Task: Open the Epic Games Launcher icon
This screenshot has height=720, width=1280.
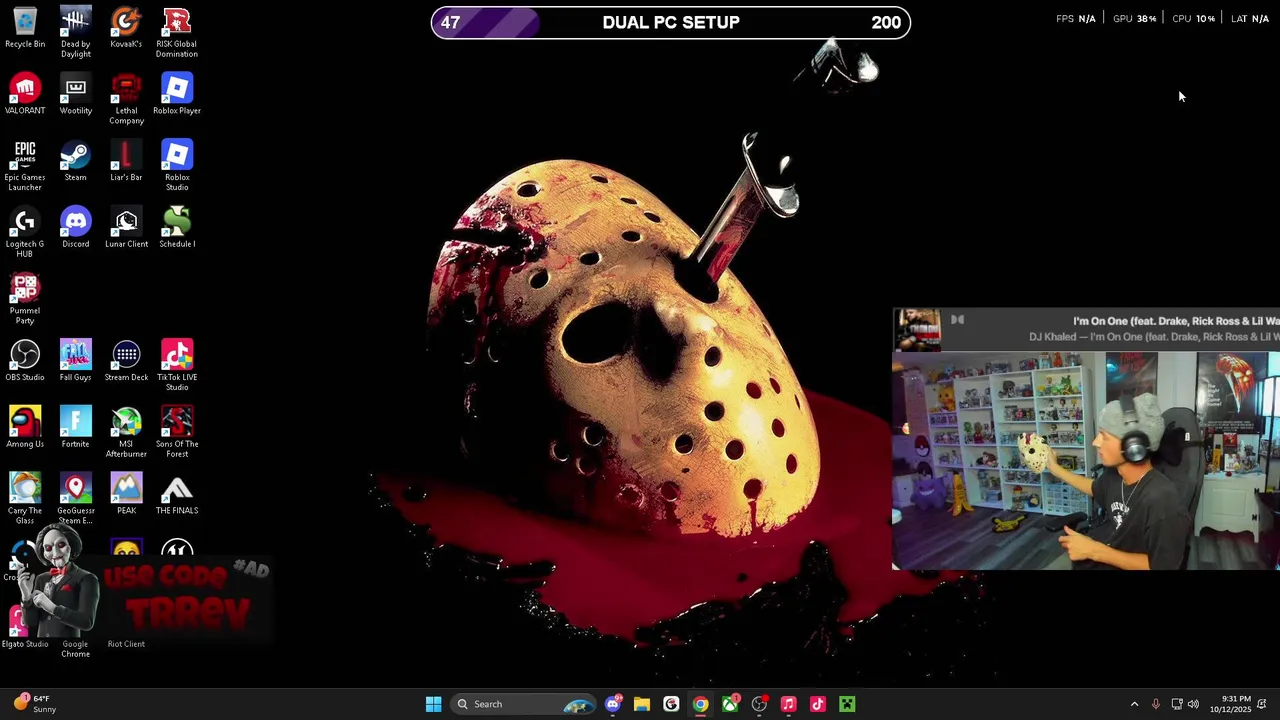Action: (x=25, y=165)
